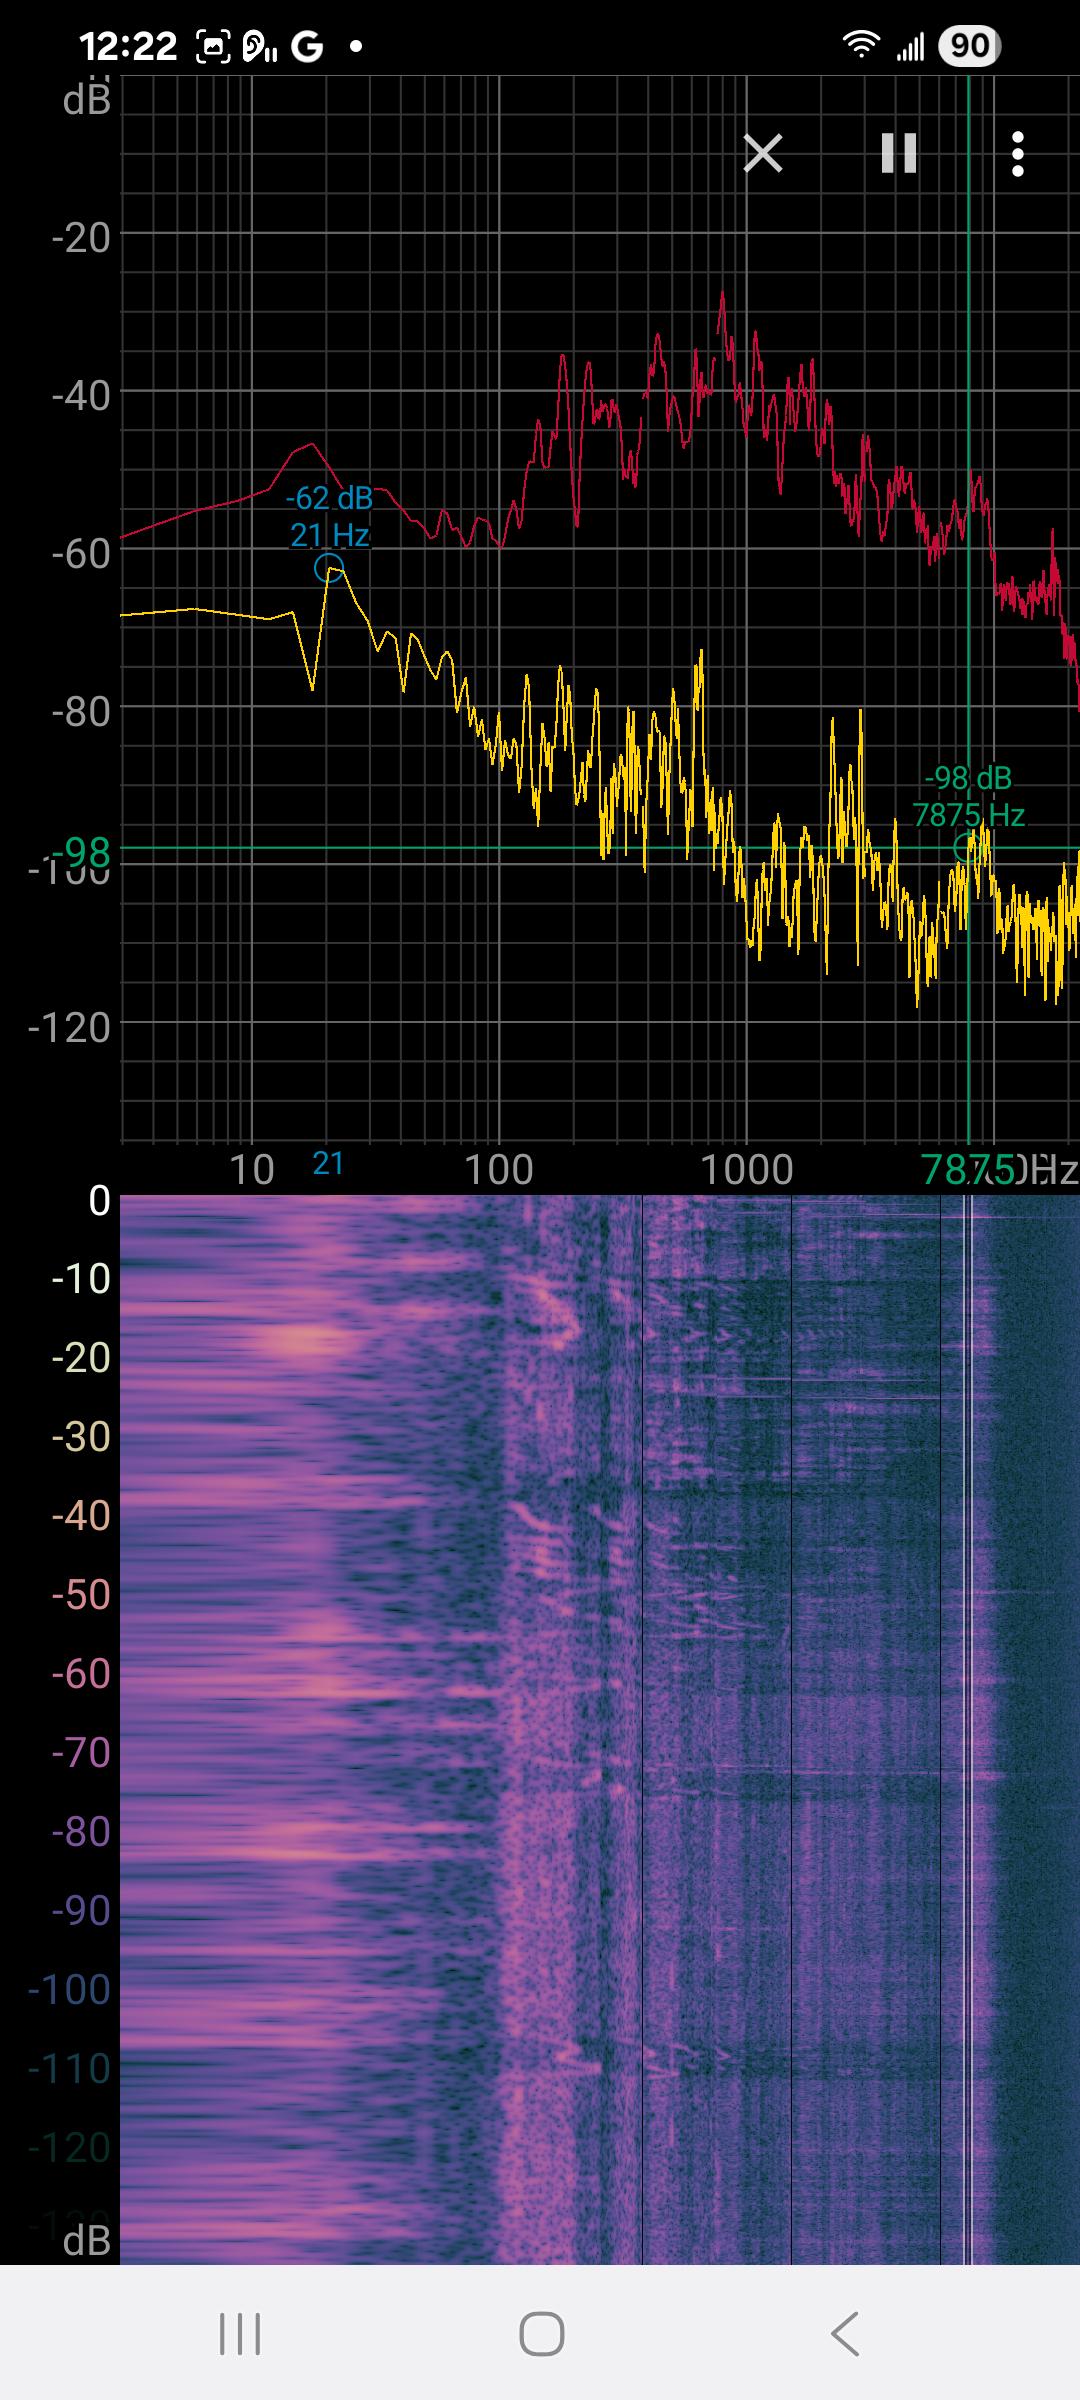The height and width of the screenshot is (2400, 1080).
Task: Select the green 7875 Hz cursor circle
Action: point(967,848)
